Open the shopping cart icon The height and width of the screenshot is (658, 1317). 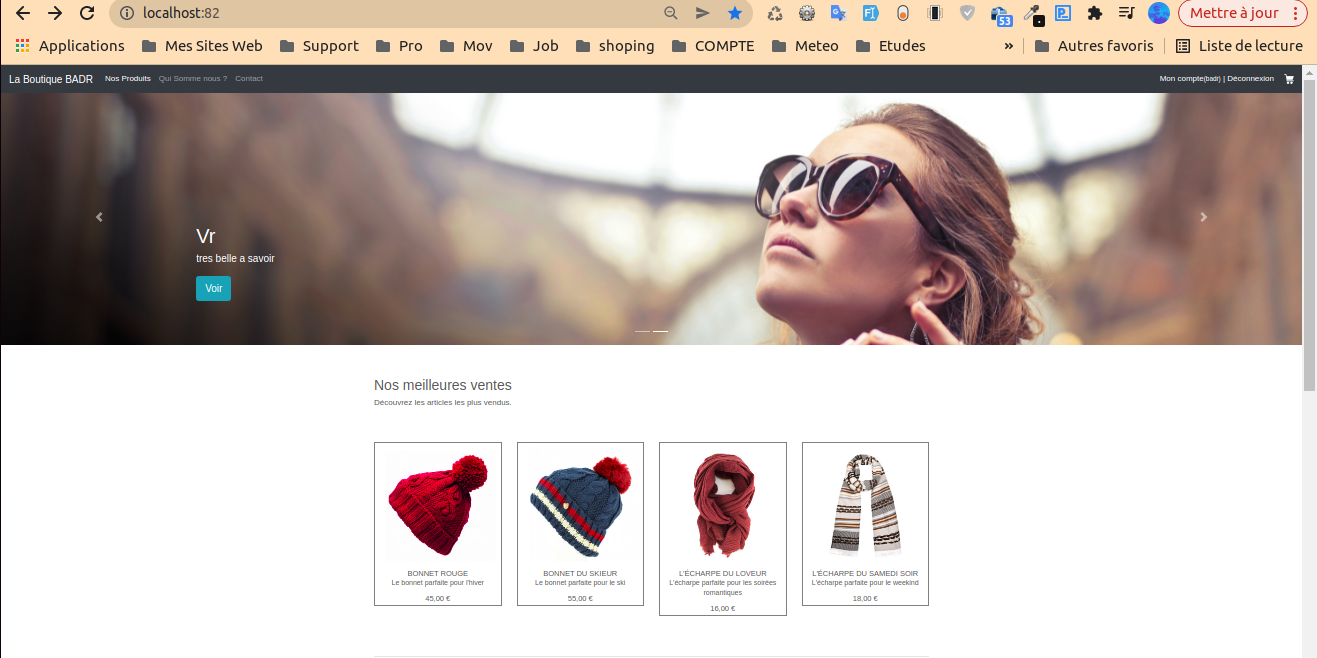pyautogui.click(x=1289, y=79)
